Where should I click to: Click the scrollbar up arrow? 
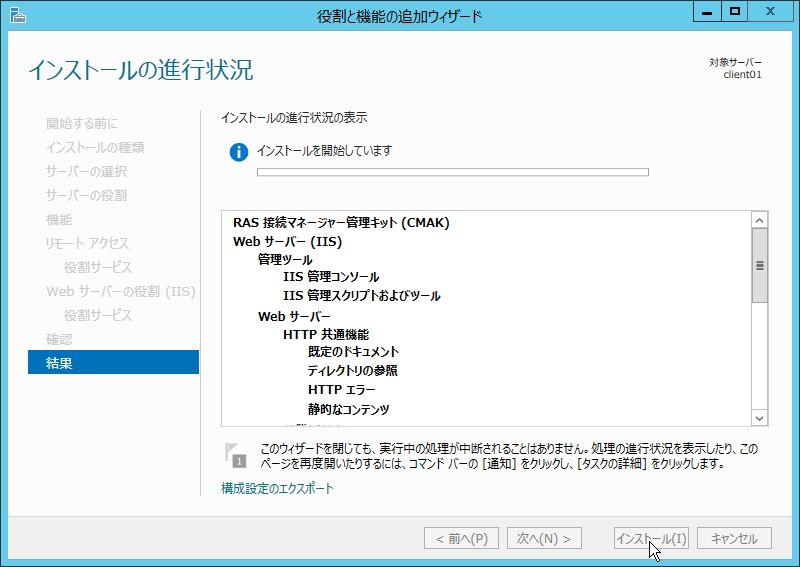(x=759, y=220)
